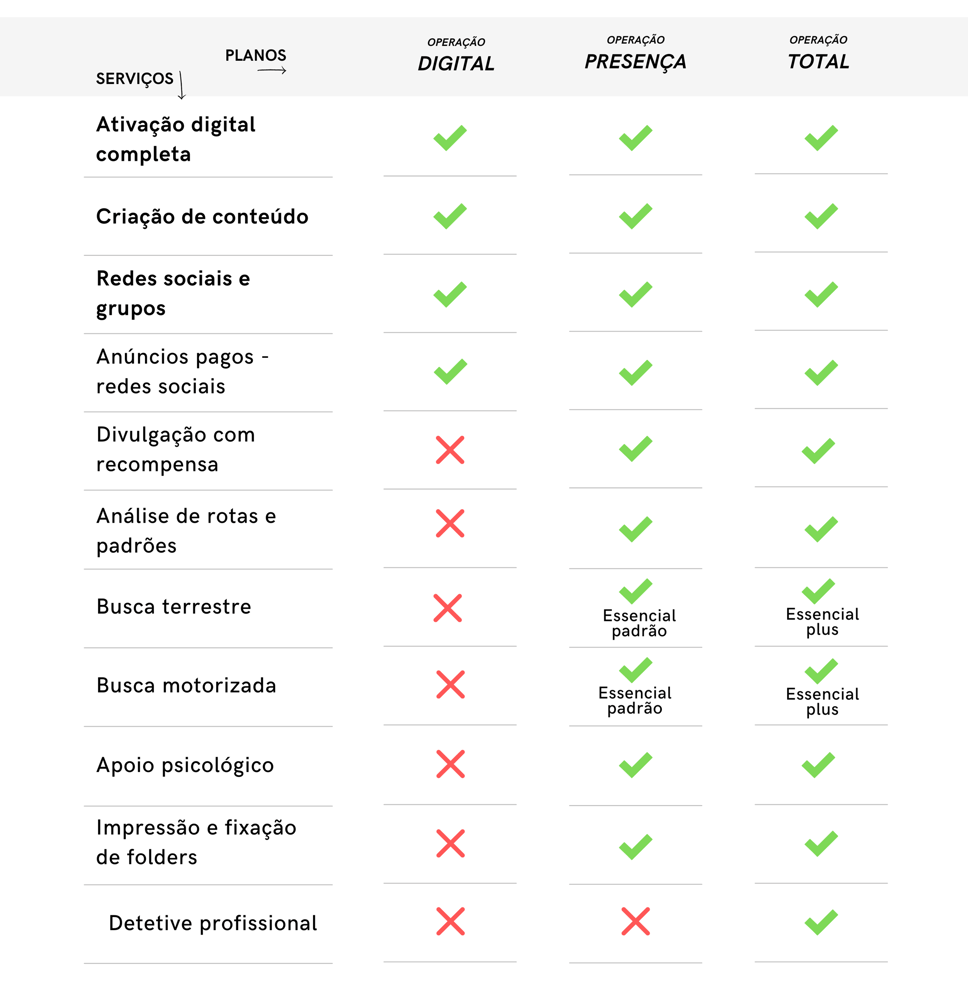
Task: Click the red X for Análise de rotas under DIGITAL
Action: pyautogui.click(x=450, y=524)
